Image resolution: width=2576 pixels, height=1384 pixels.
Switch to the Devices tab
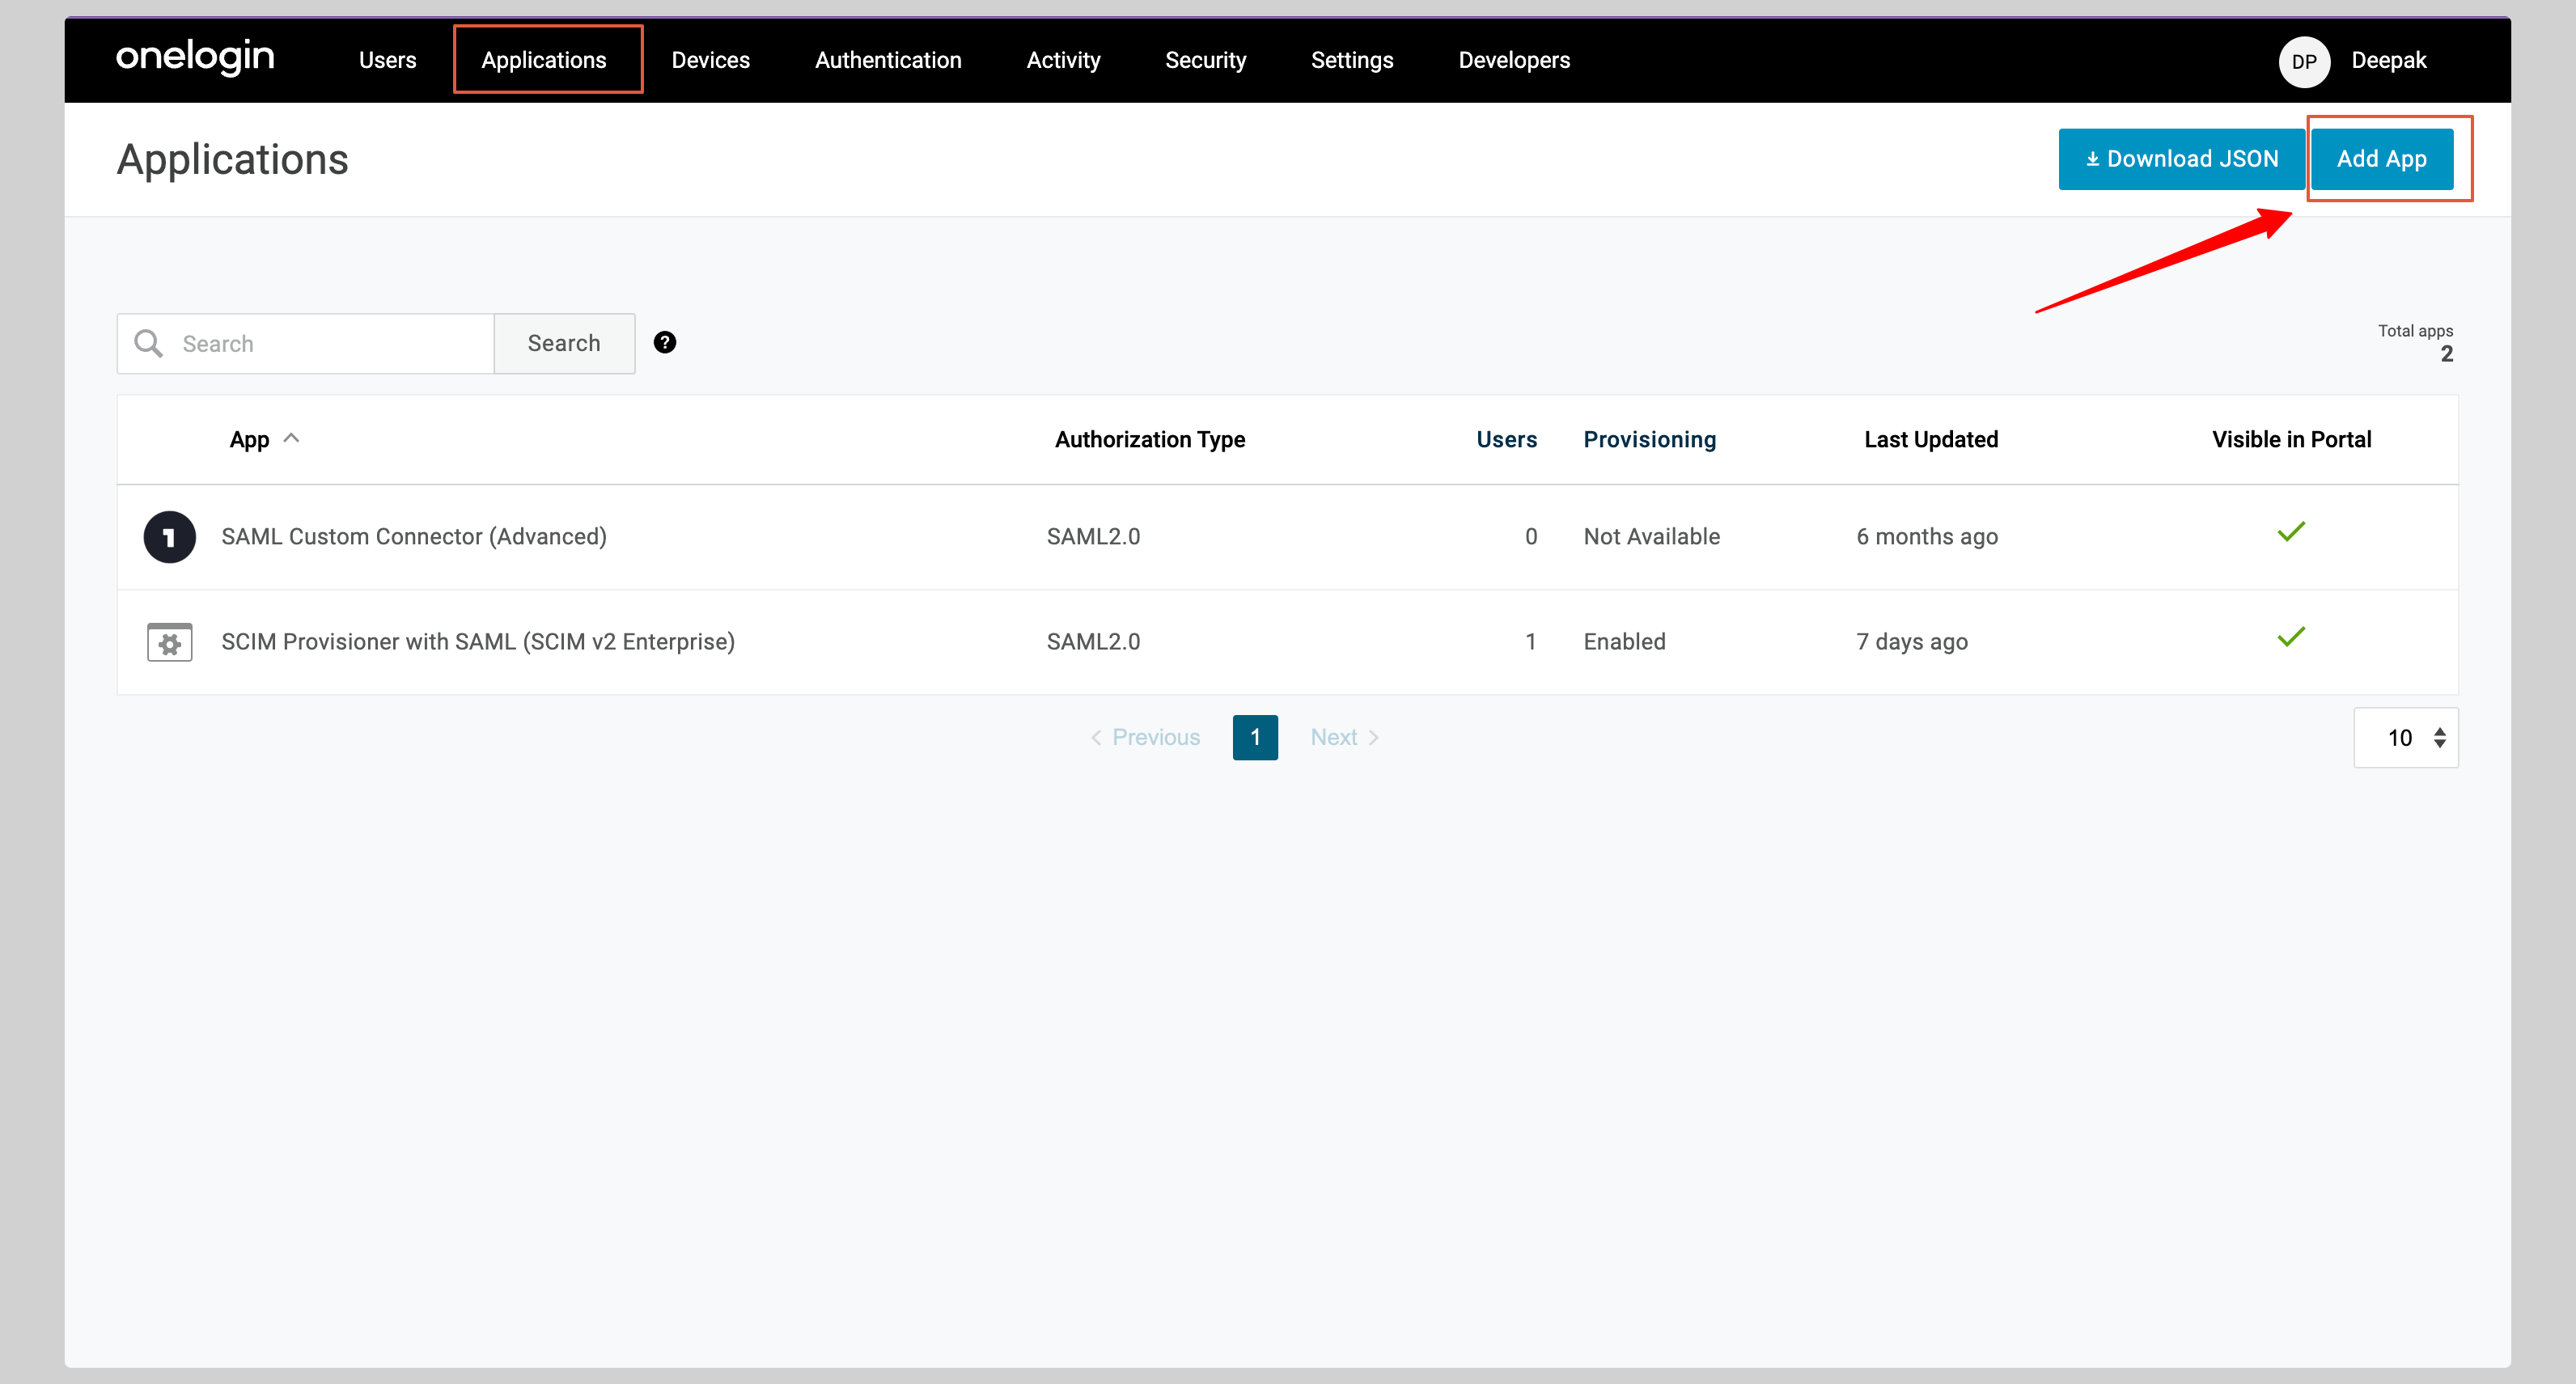(x=710, y=60)
